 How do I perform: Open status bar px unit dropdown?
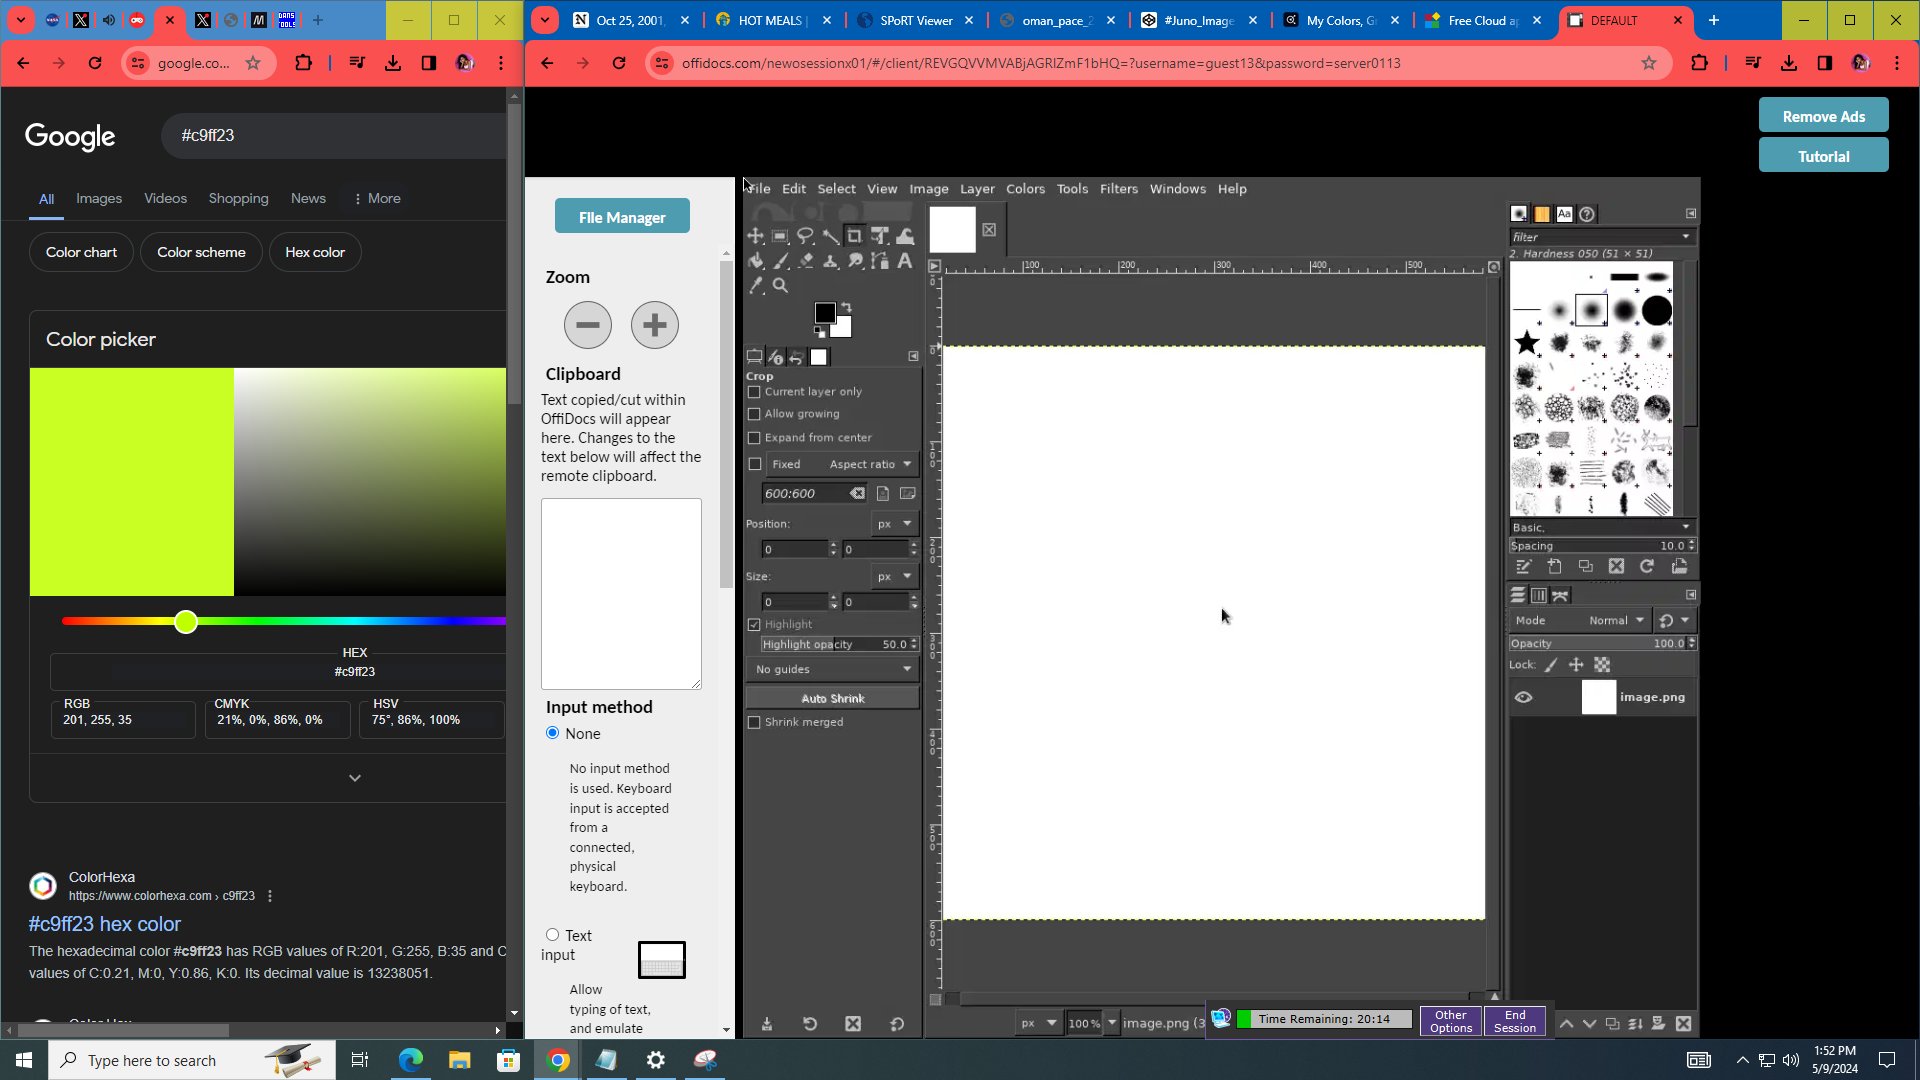click(1037, 1024)
